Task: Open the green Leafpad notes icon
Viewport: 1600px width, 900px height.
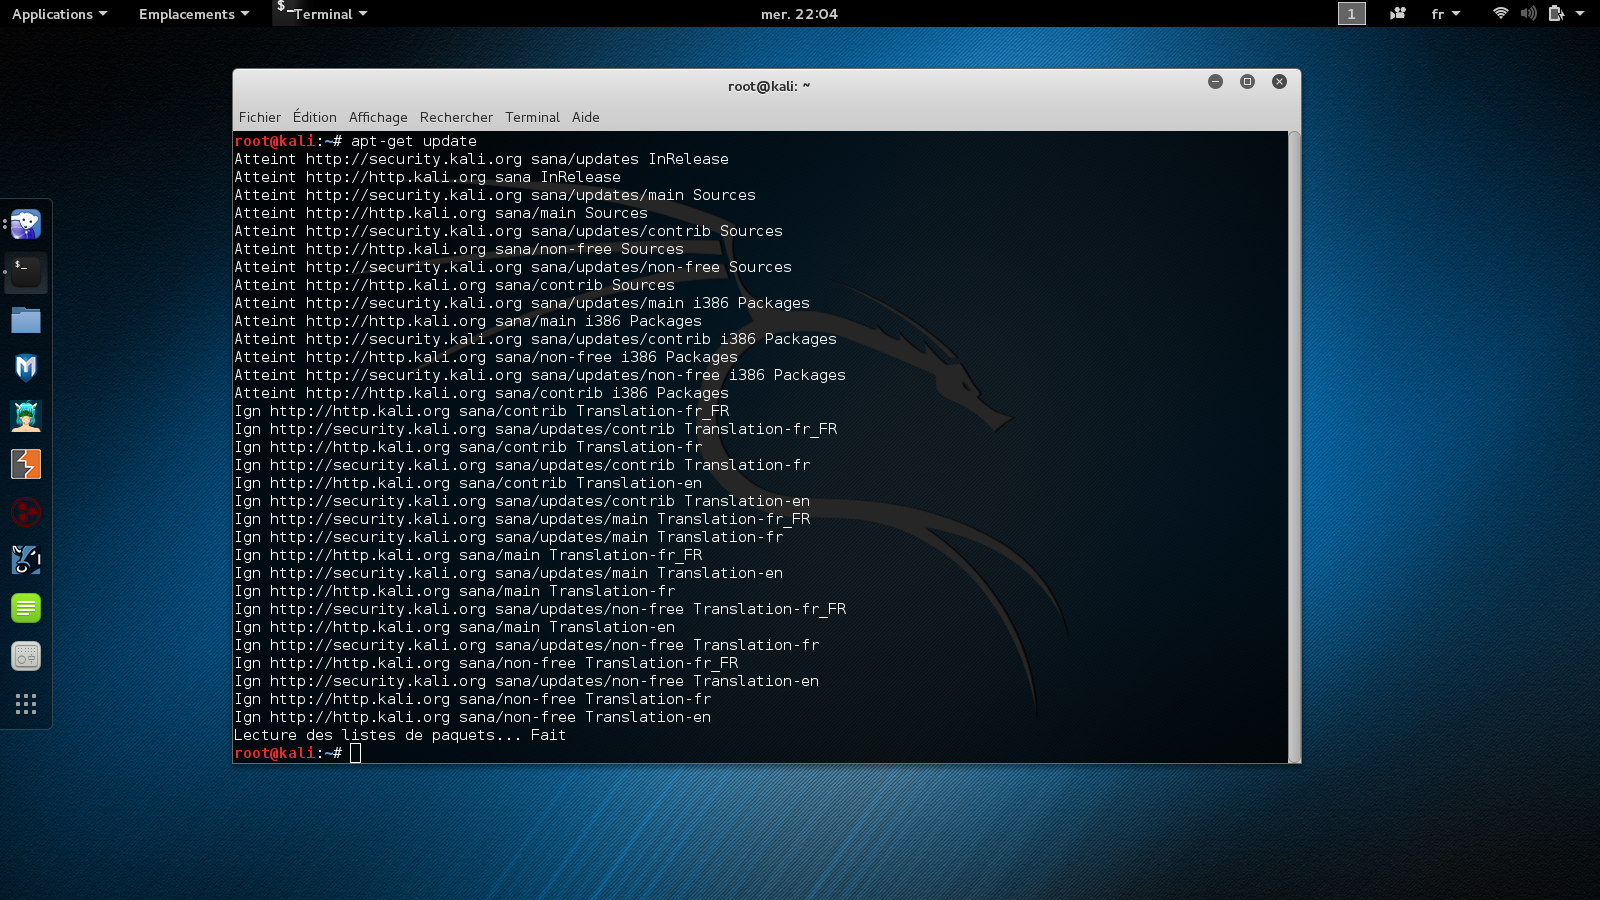Action: (x=26, y=608)
